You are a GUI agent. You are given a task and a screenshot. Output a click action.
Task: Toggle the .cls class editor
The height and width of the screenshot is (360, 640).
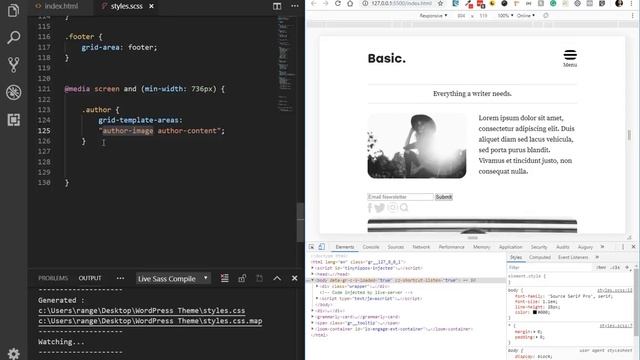[x=615, y=267]
